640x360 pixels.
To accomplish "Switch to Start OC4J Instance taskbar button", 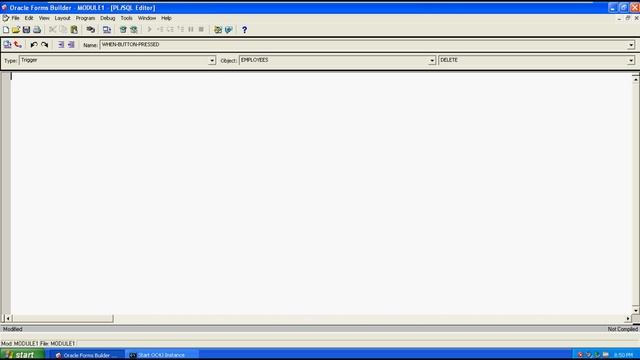I will [x=162, y=355].
